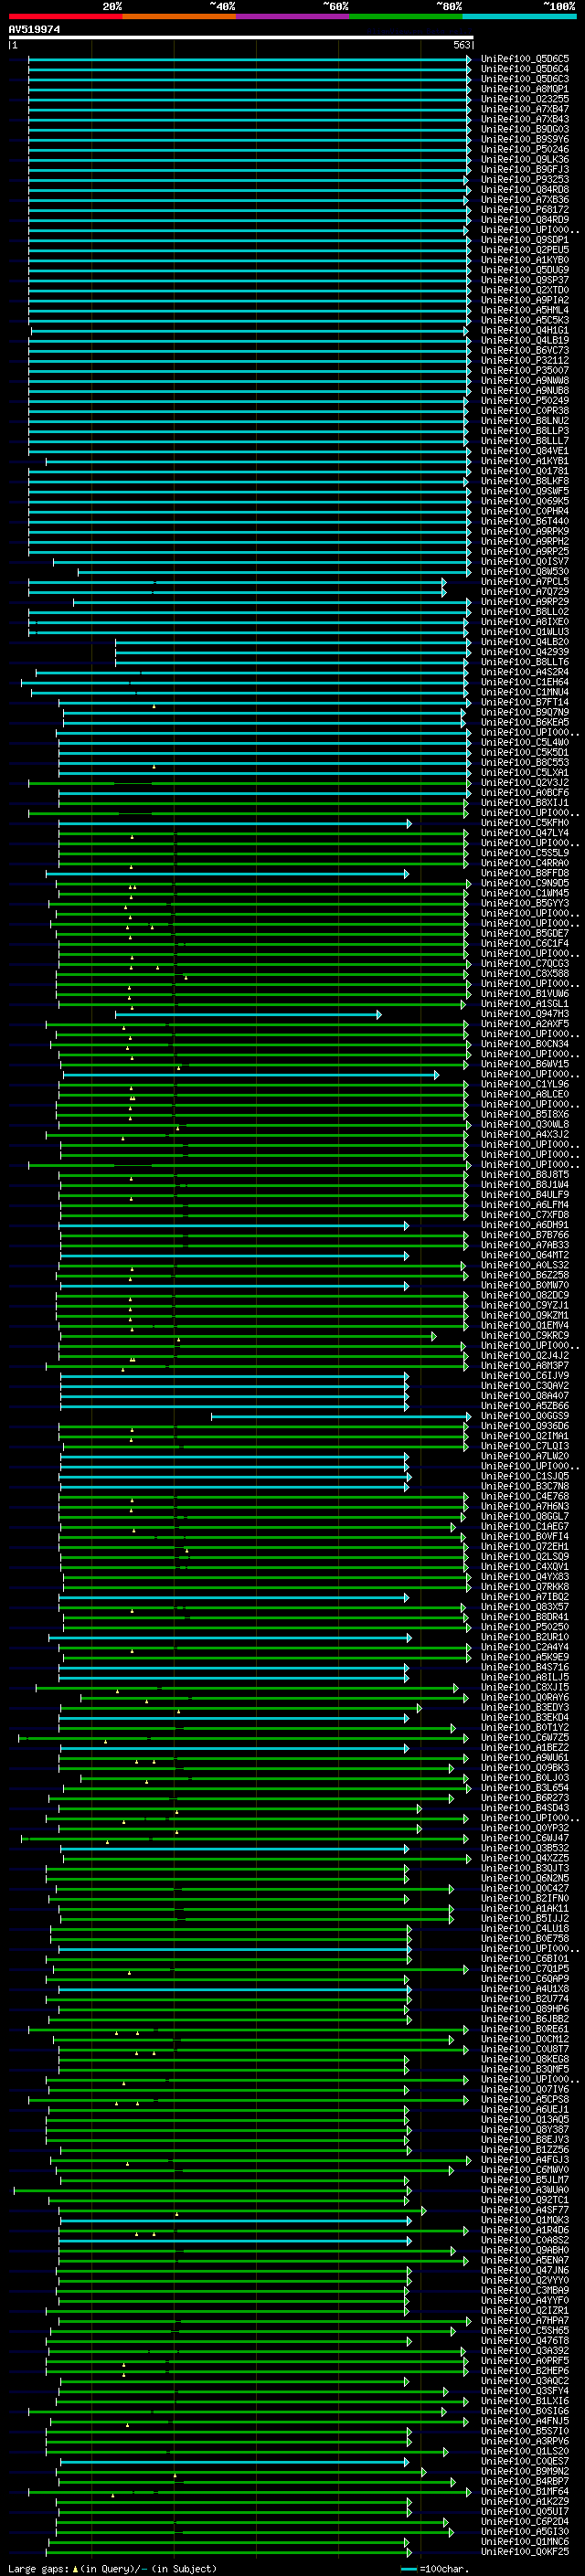Select hit UniRef100_Q9SDP1
Viewport: 585px width, 2576px height.
click(x=525, y=240)
